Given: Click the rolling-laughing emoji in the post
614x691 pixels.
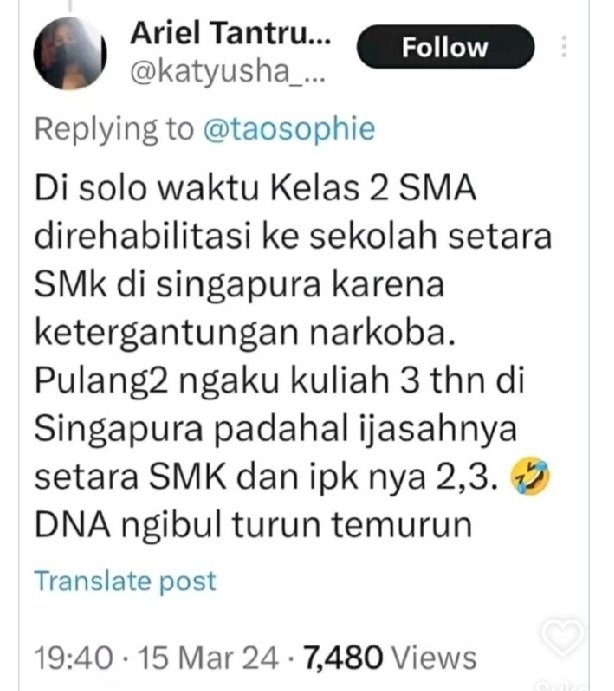Looking at the screenshot, I should point(529,476).
